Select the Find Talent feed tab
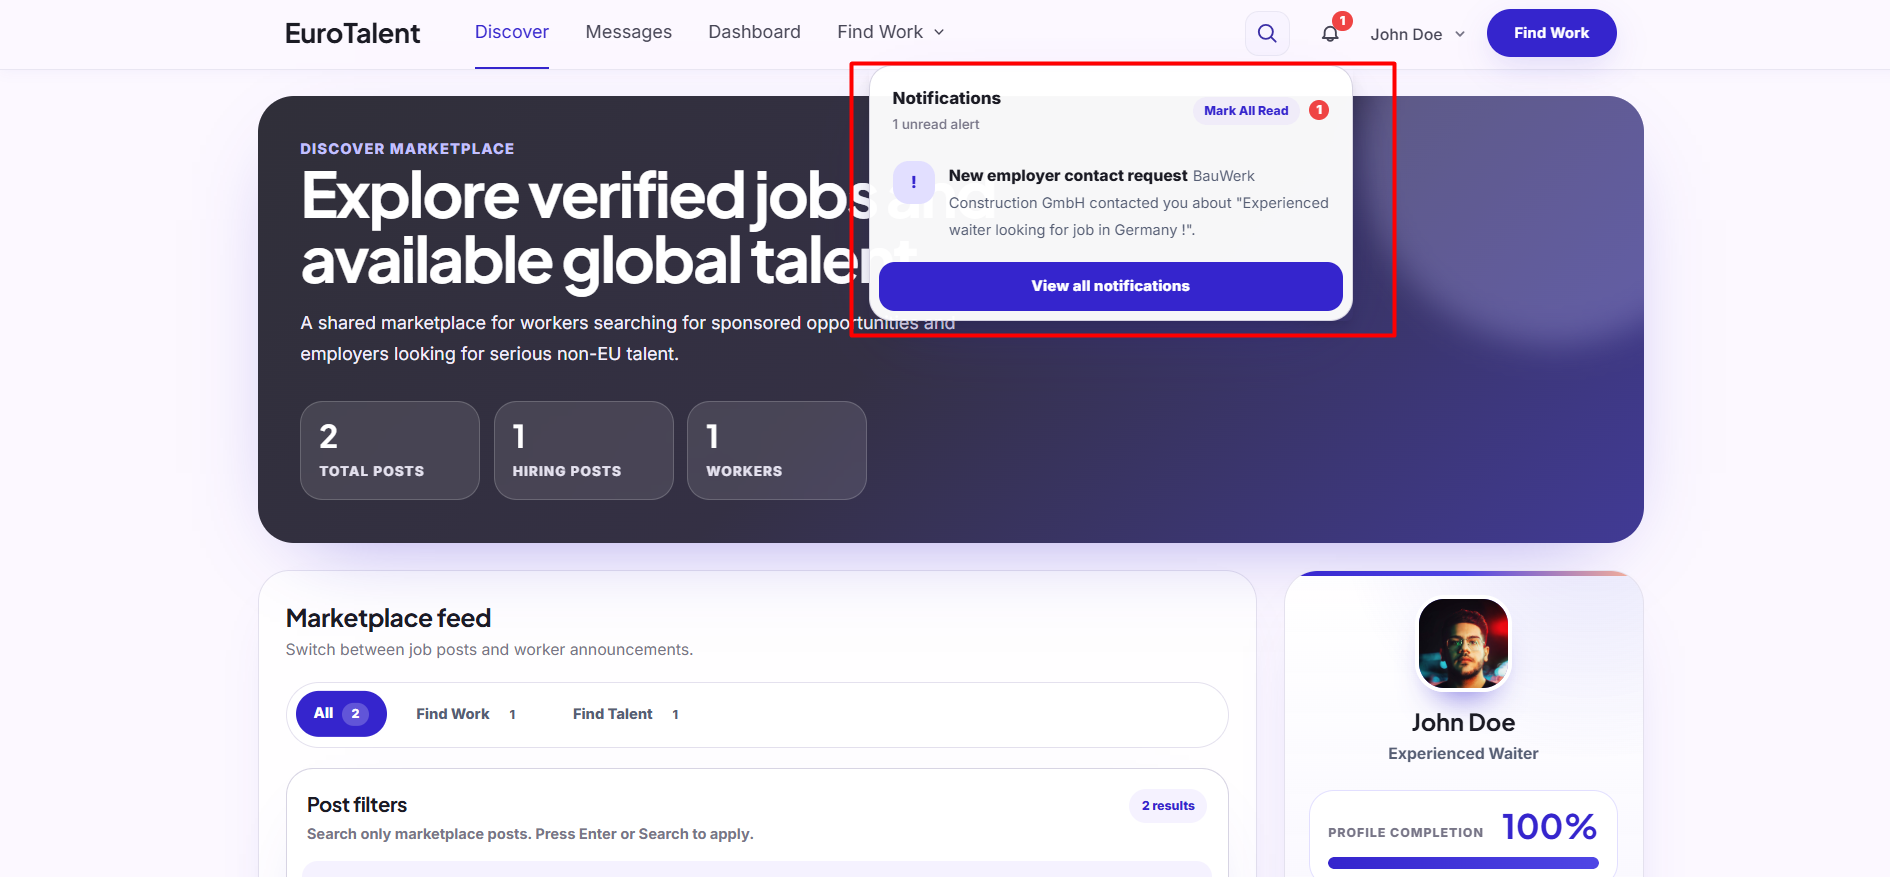Viewport: 1890px width, 877px height. pos(626,714)
